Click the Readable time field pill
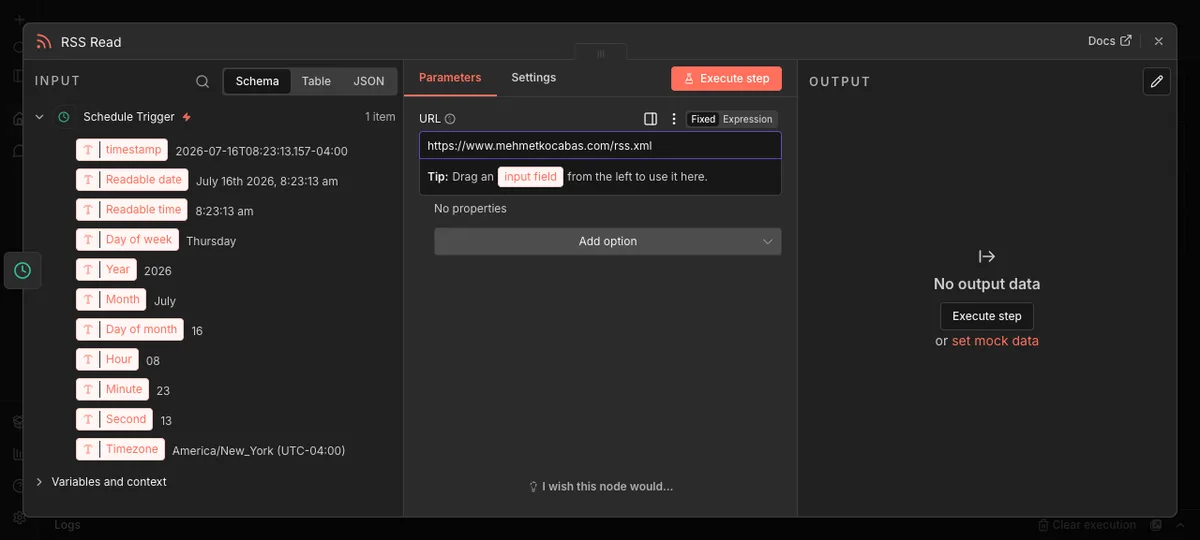This screenshot has width=1200, height=540. (x=132, y=210)
